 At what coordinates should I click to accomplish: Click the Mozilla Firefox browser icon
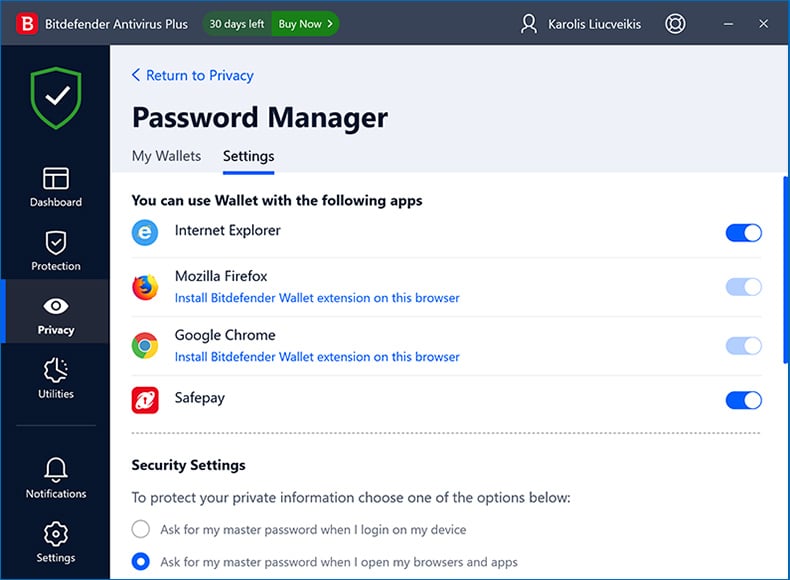point(145,287)
